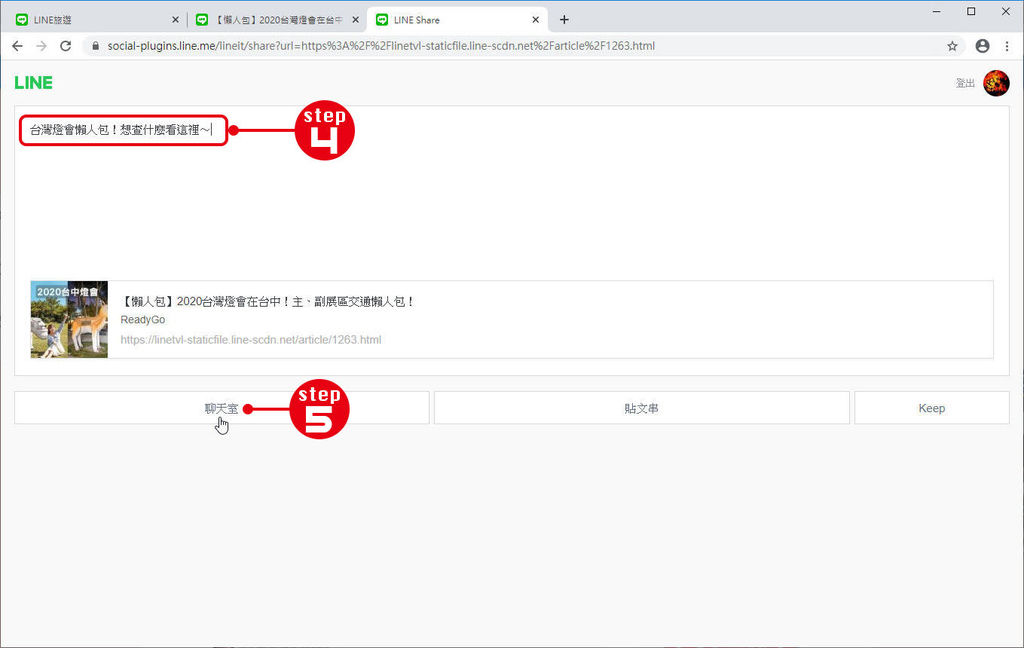The height and width of the screenshot is (648, 1024).
Task: Close the LINE旅遊 tab
Action: (x=175, y=20)
